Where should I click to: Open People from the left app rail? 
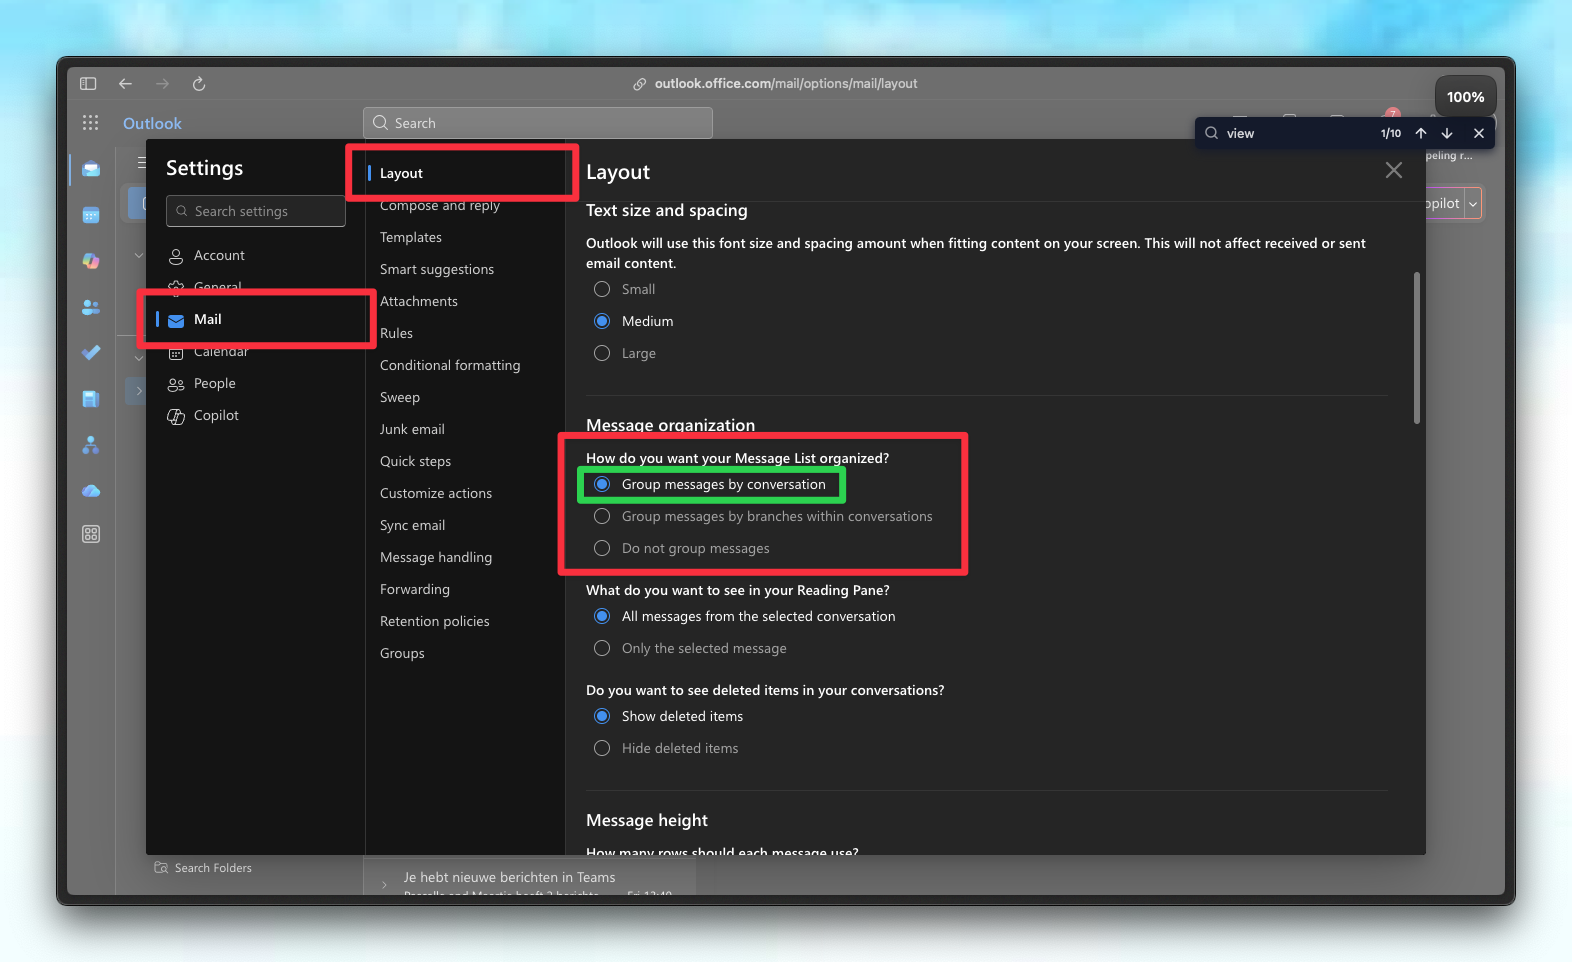click(91, 307)
